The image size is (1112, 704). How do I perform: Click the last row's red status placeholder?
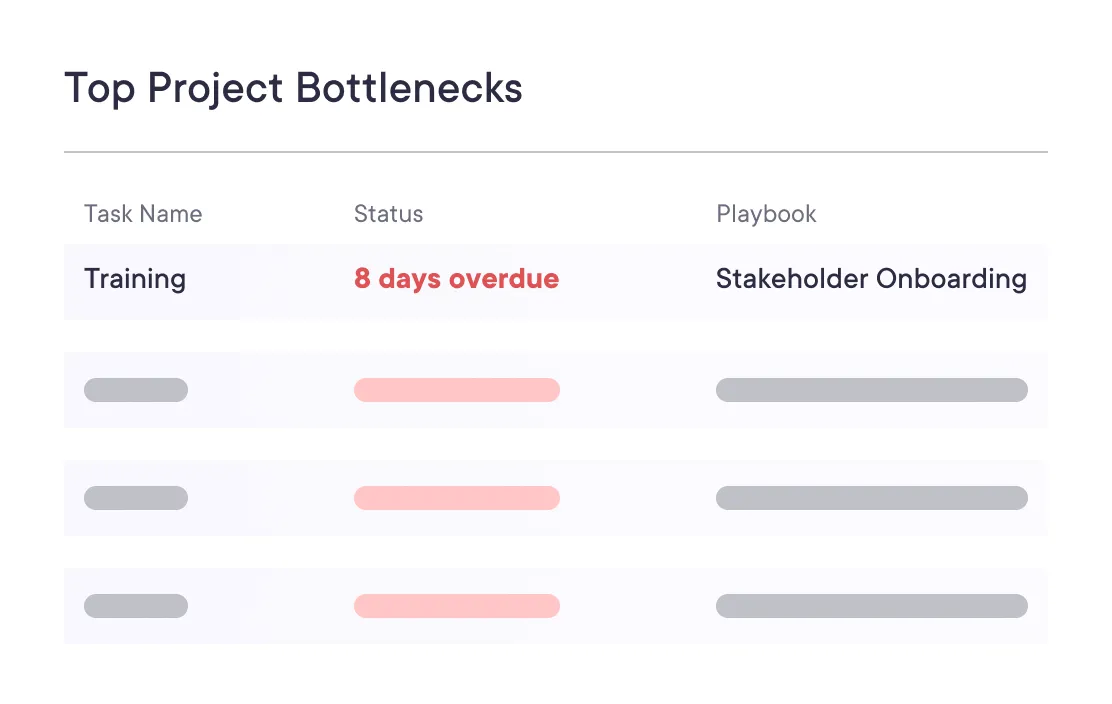coord(457,606)
